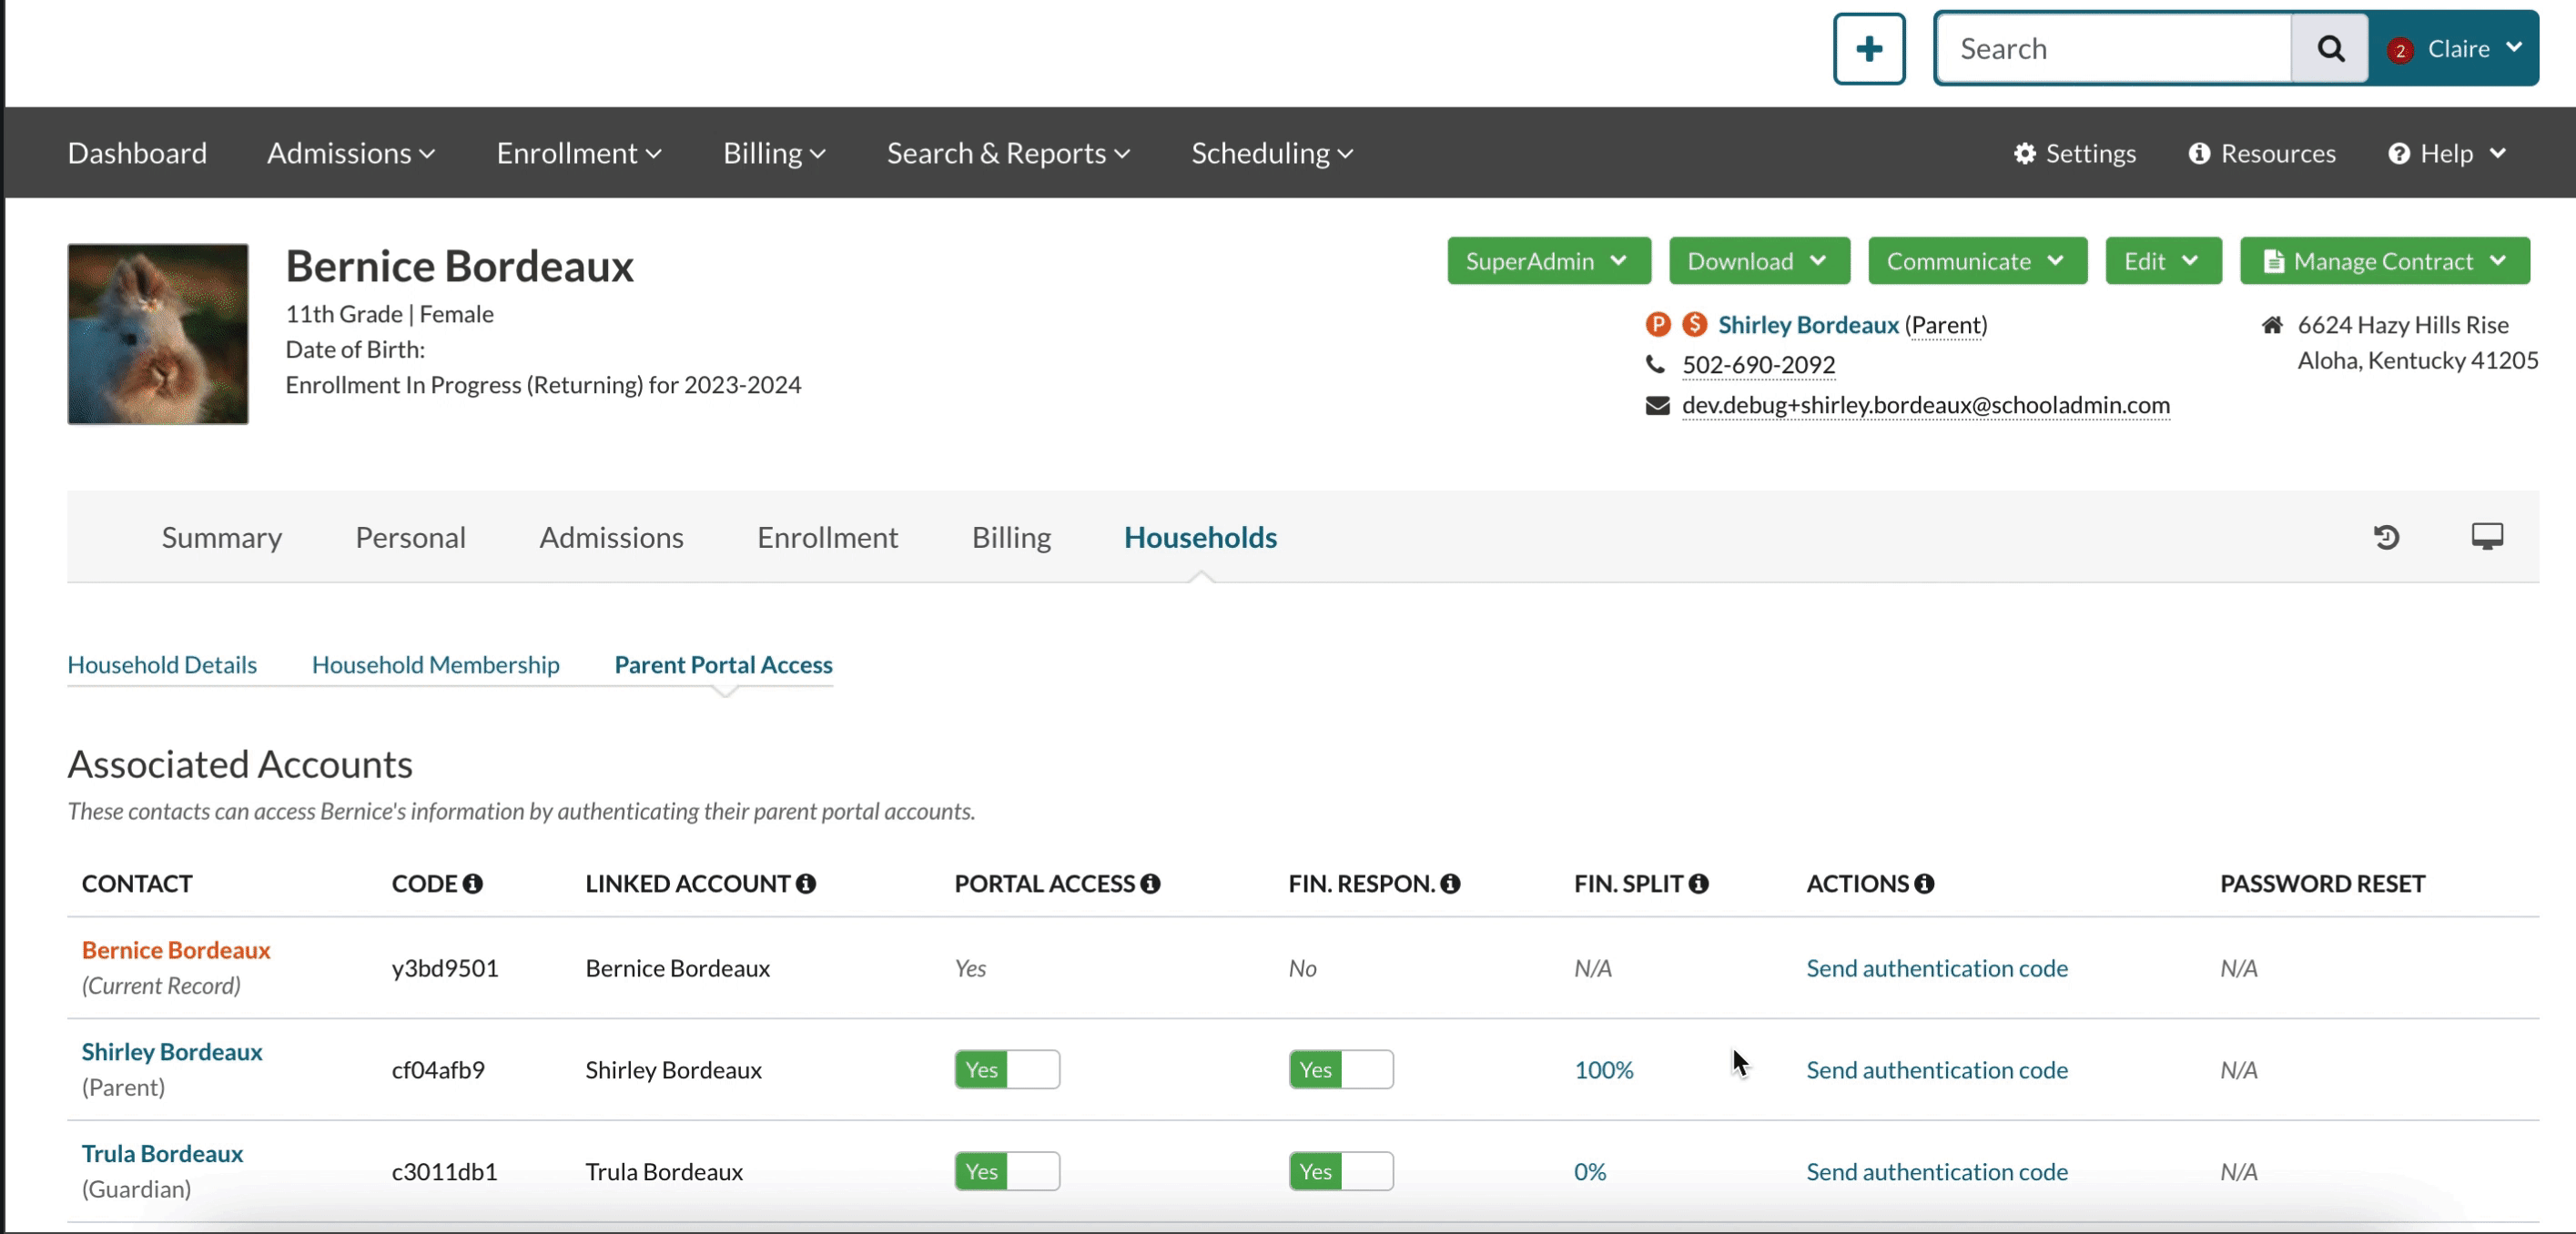The width and height of the screenshot is (2576, 1234).
Task: Open Shirley Bordeaux's 100% financial split
Action: pyautogui.click(x=1603, y=1070)
